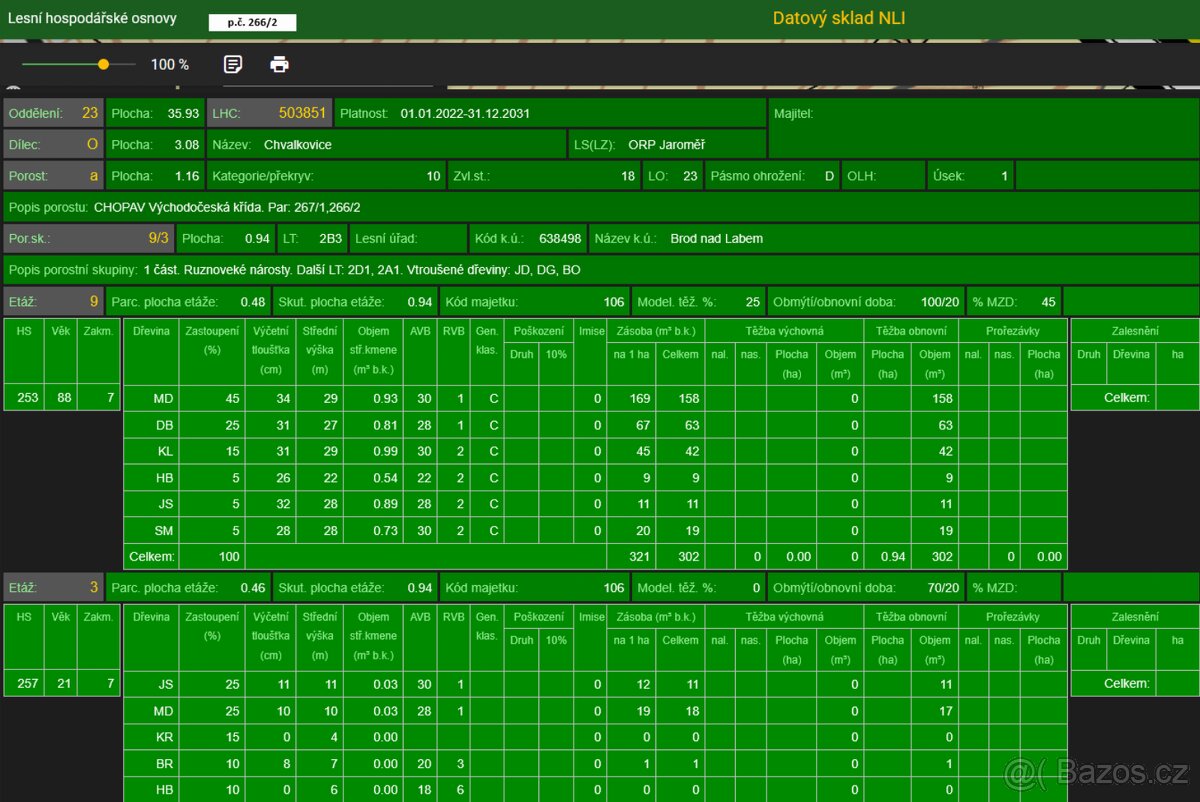Click the 100 % zoom level label
This screenshot has height=802, width=1200.
(x=170, y=65)
